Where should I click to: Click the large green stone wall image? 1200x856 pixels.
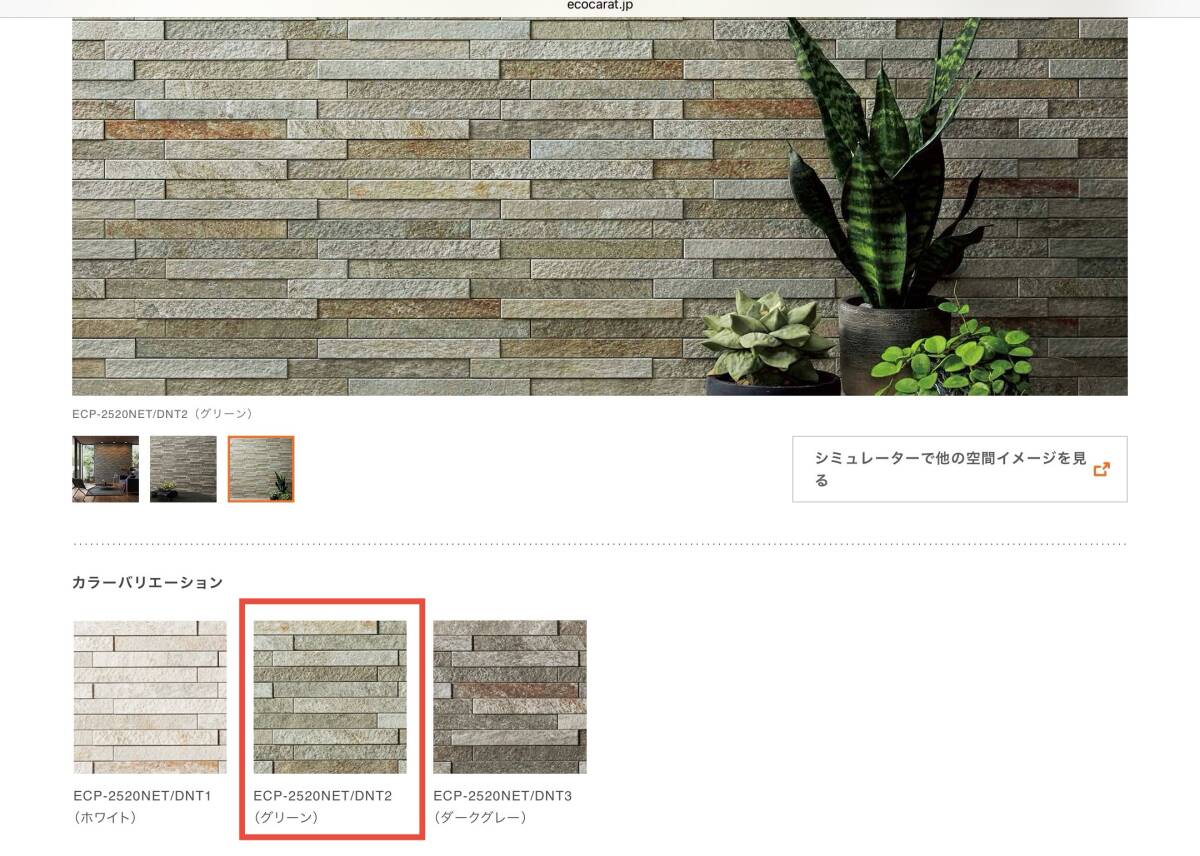(600, 206)
